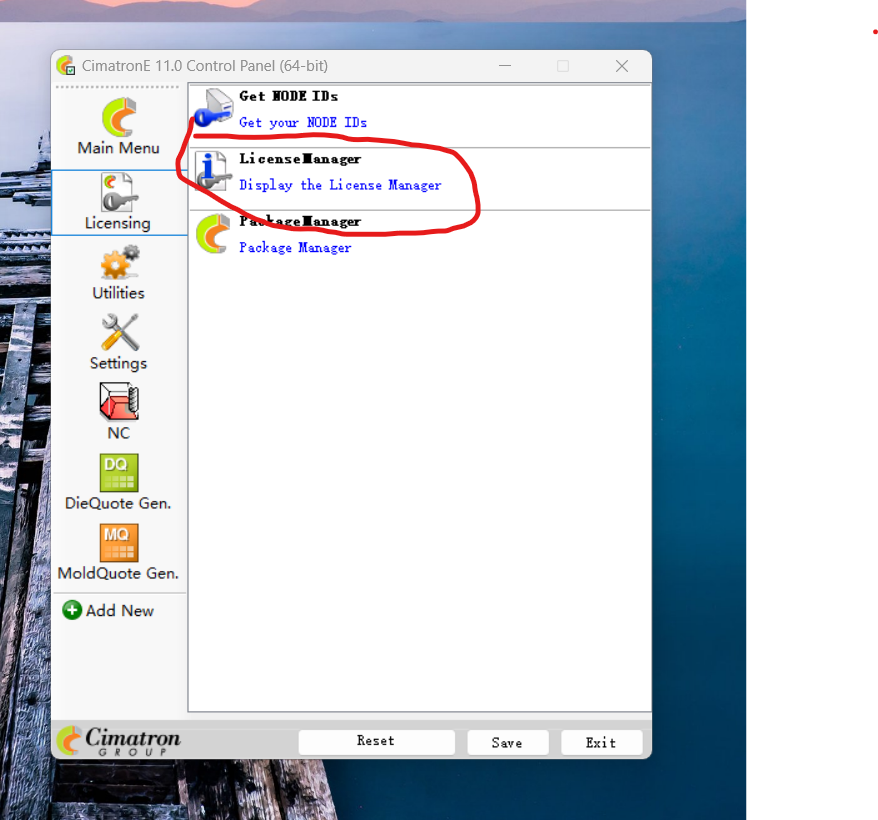Open the "Get your NODE IDs" link
The width and height of the screenshot is (878, 820).
303,123
